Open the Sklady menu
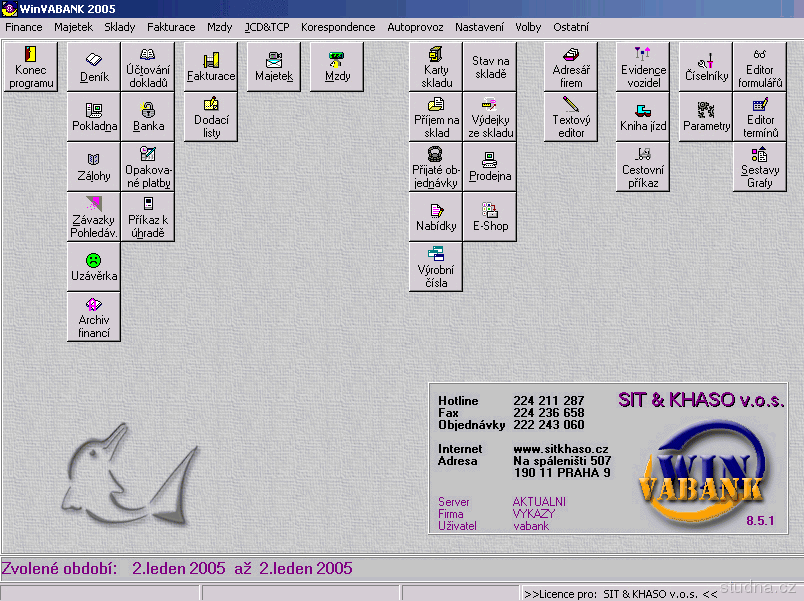Viewport: 804px width, 601px height. point(119,27)
